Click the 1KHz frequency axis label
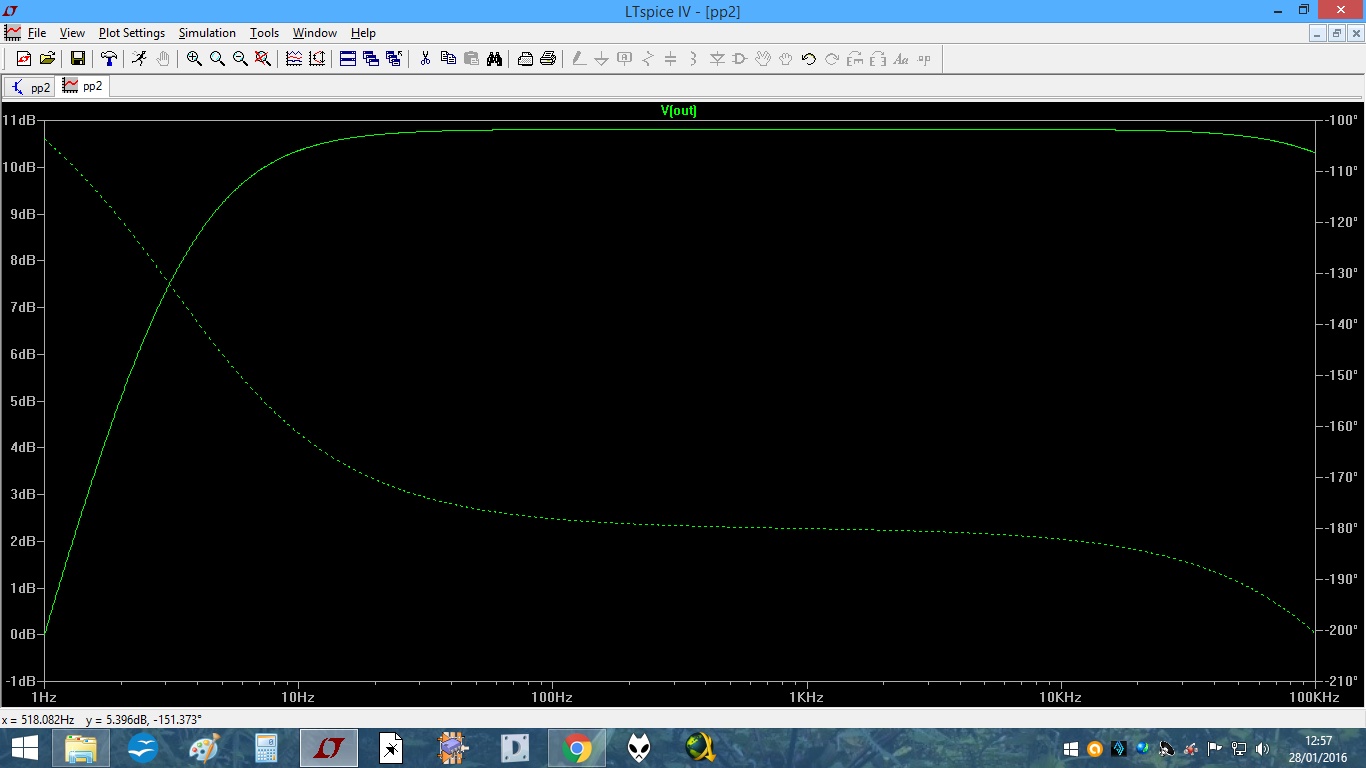1366x768 pixels. coord(806,697)
